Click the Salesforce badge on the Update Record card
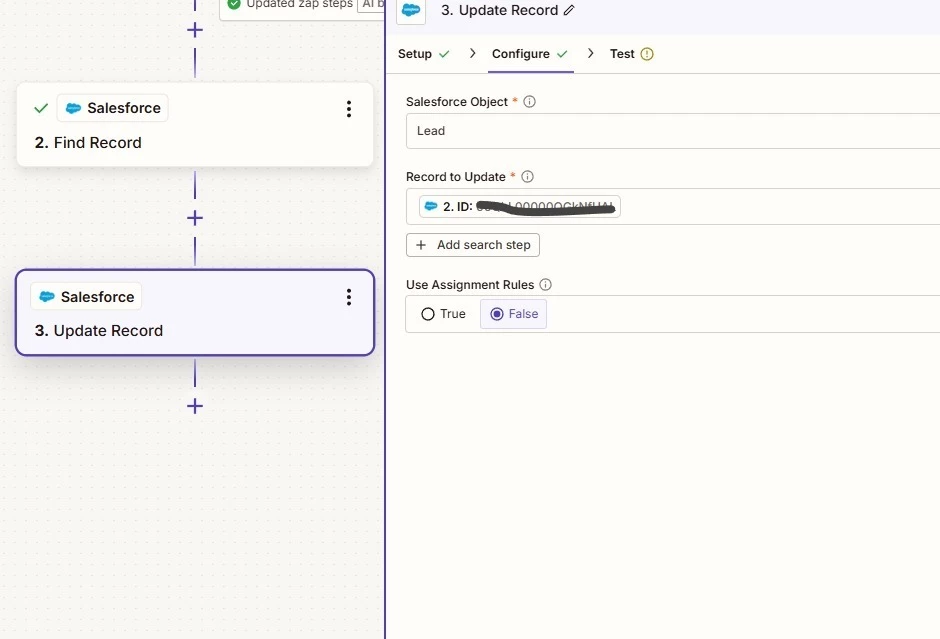The image size is (940, 639). coord(86,296)
